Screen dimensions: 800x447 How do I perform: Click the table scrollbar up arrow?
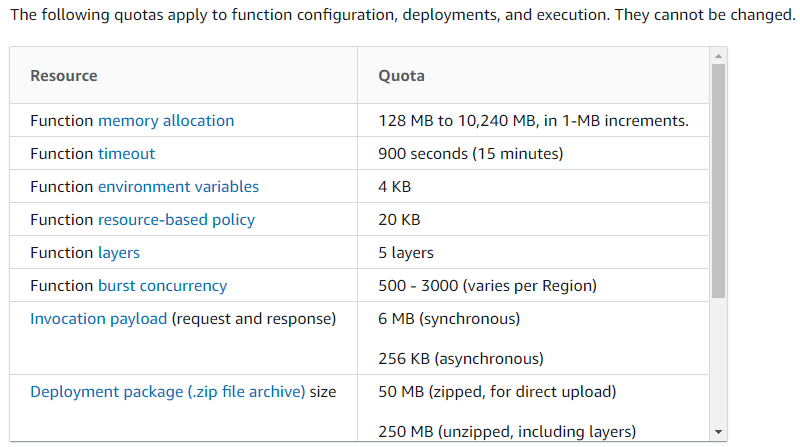coord(718,56)
